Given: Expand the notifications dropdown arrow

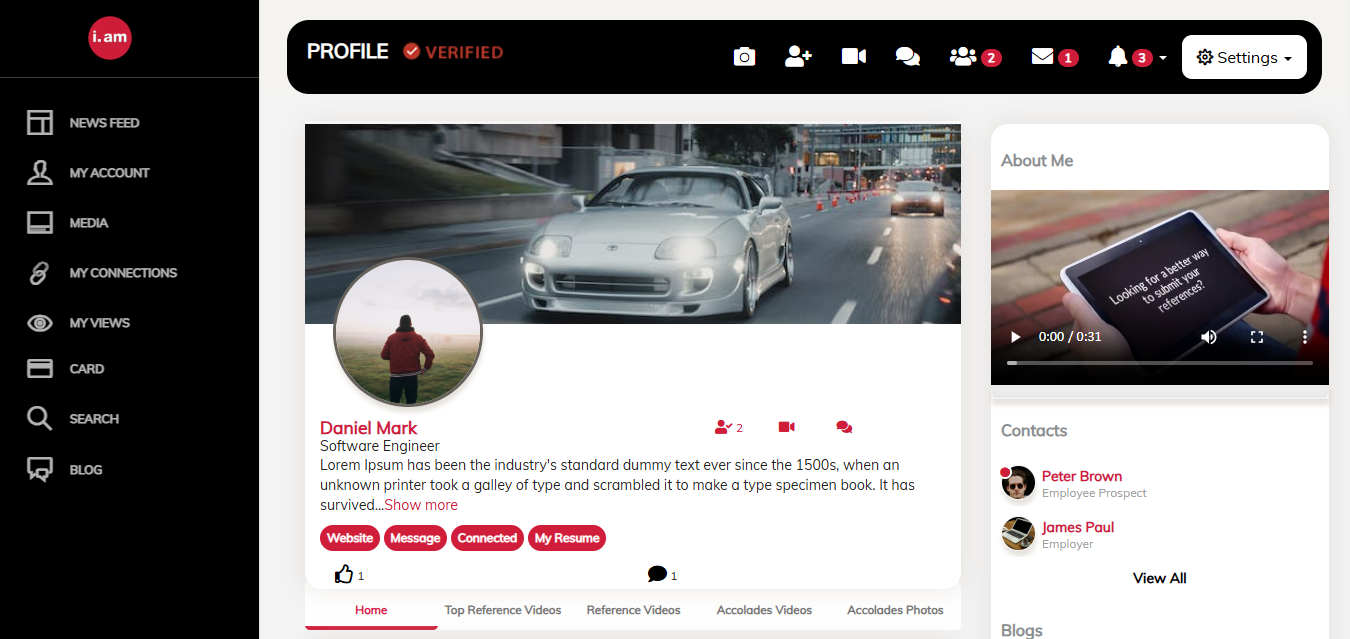Looking at the screenshot, I should [1162, 59].
